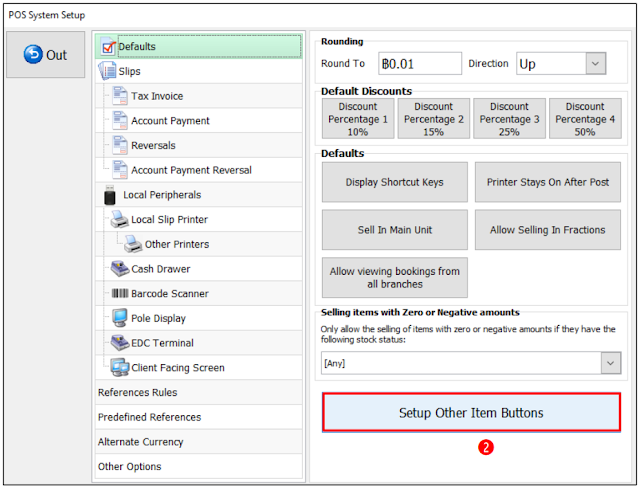Screen dimensions: 640x488
Task: Click the Barcode Scanner barcode icon
Action: 120,293
